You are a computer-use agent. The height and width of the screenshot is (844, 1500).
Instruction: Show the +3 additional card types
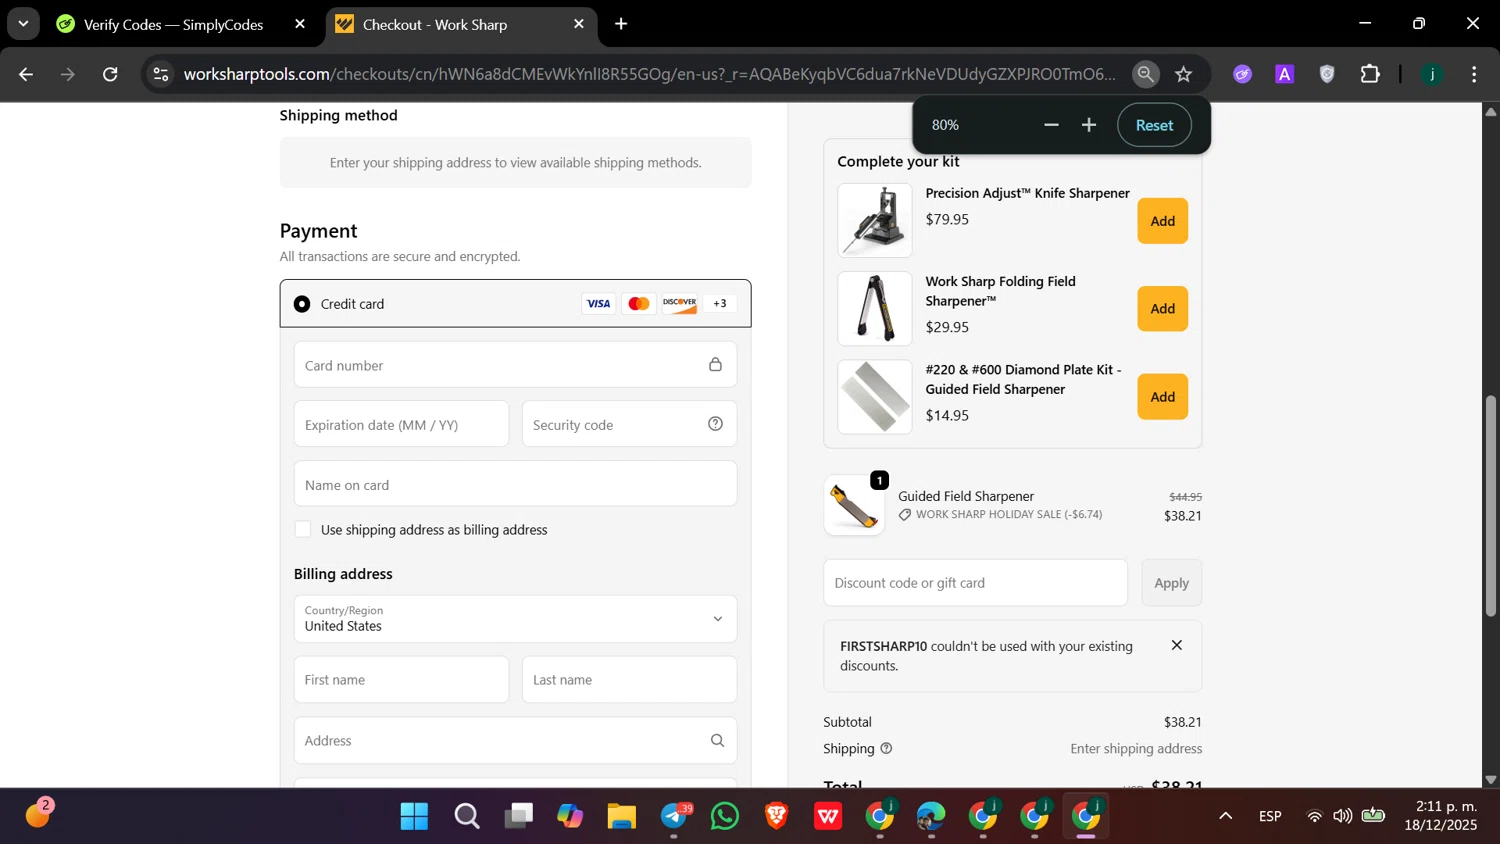pos(720,303)
